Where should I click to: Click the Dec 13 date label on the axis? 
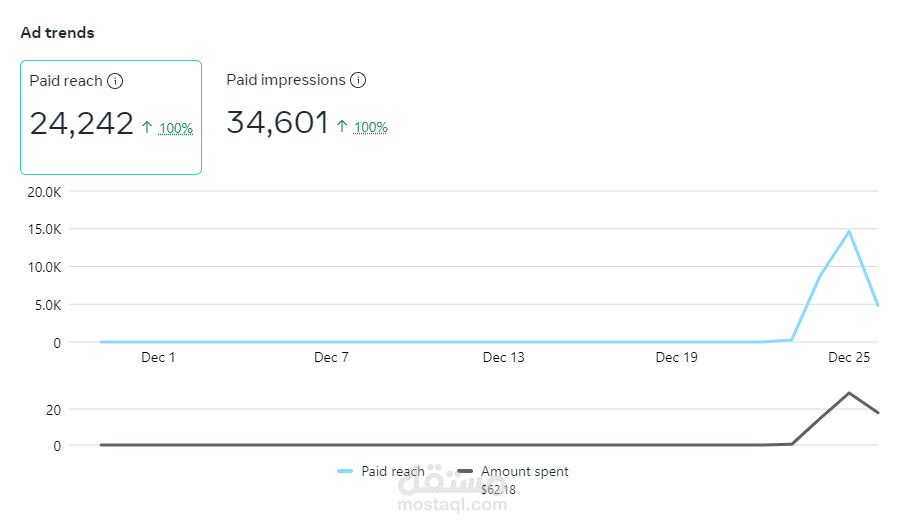point(503,357)
